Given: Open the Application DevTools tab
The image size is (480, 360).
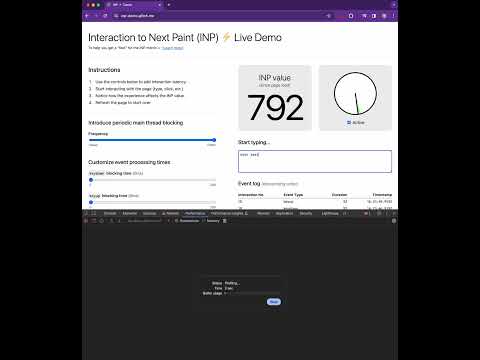Looking at the screenshot, I should (284, 213).
